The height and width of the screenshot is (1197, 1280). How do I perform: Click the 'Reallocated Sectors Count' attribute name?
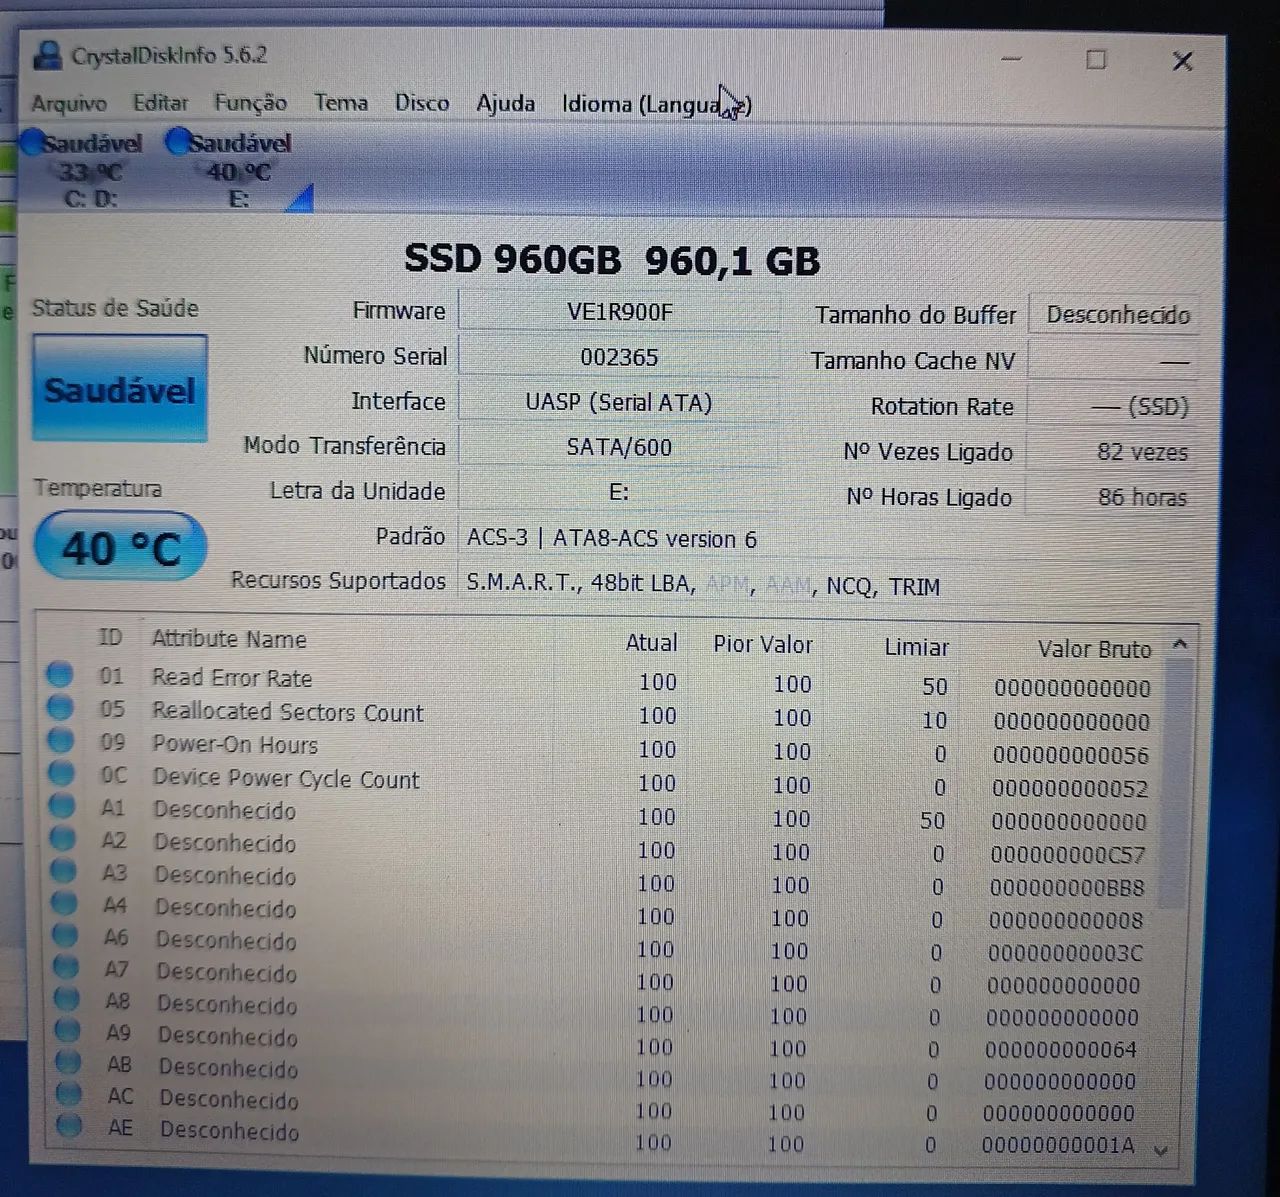[288, 712]
